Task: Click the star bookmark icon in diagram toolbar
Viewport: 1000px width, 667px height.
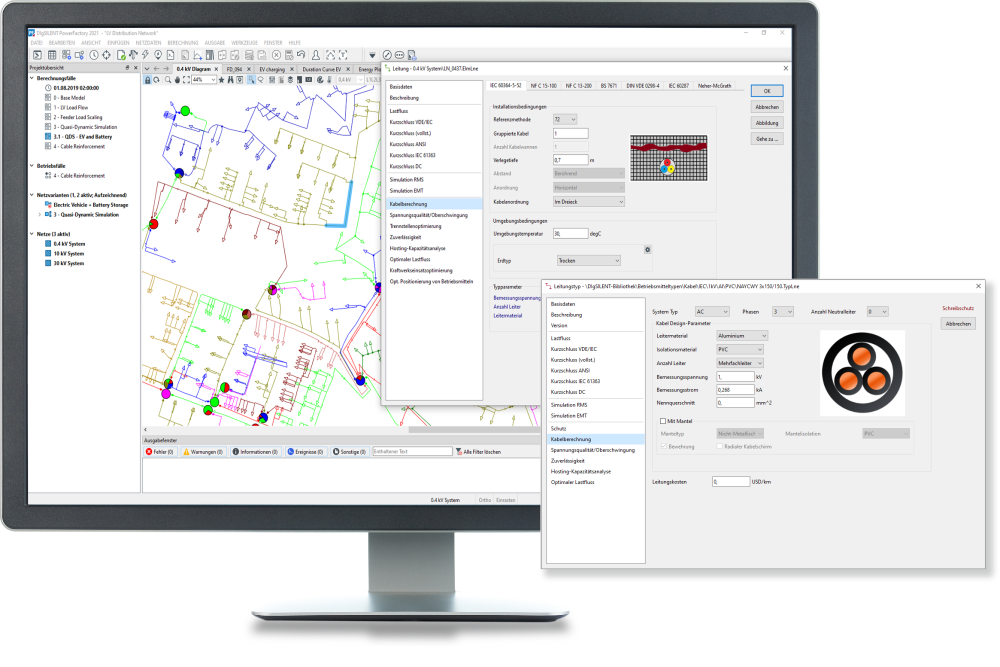Action: (221, 80)
